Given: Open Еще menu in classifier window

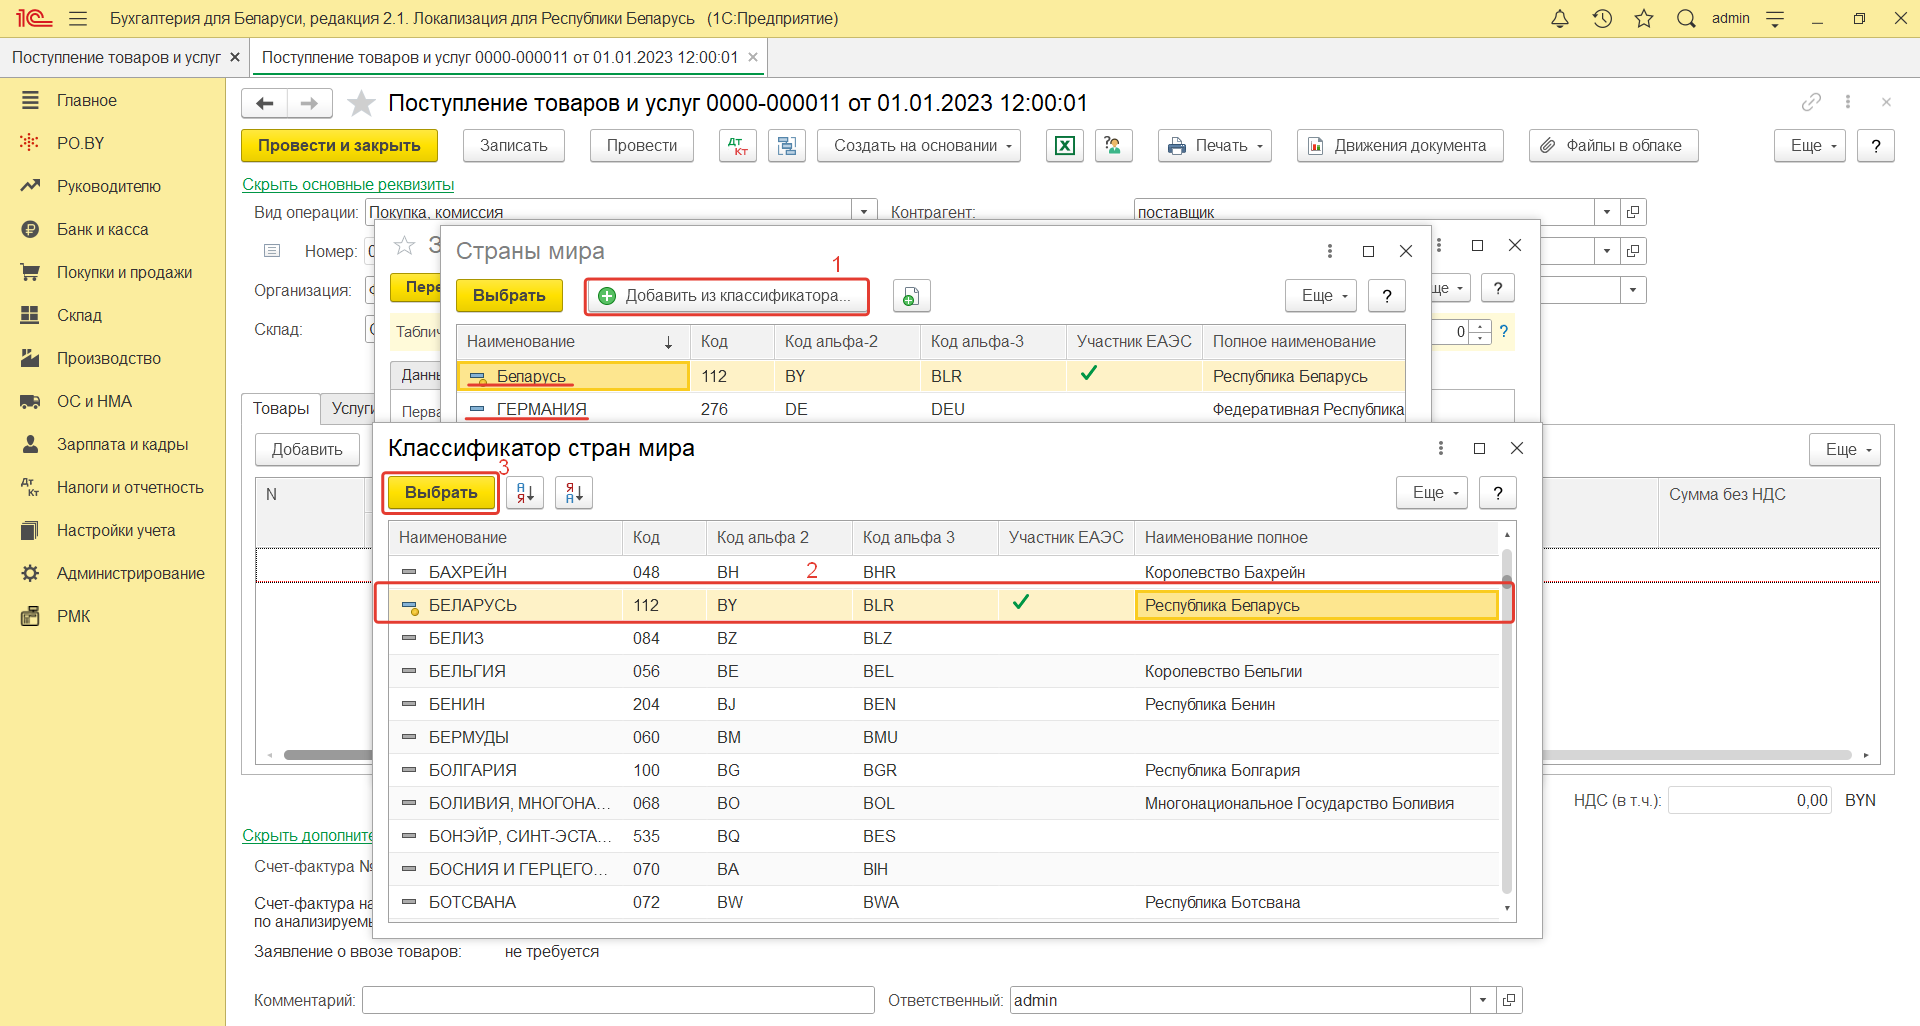Looking at the screenshot, I should (1431, 493).
